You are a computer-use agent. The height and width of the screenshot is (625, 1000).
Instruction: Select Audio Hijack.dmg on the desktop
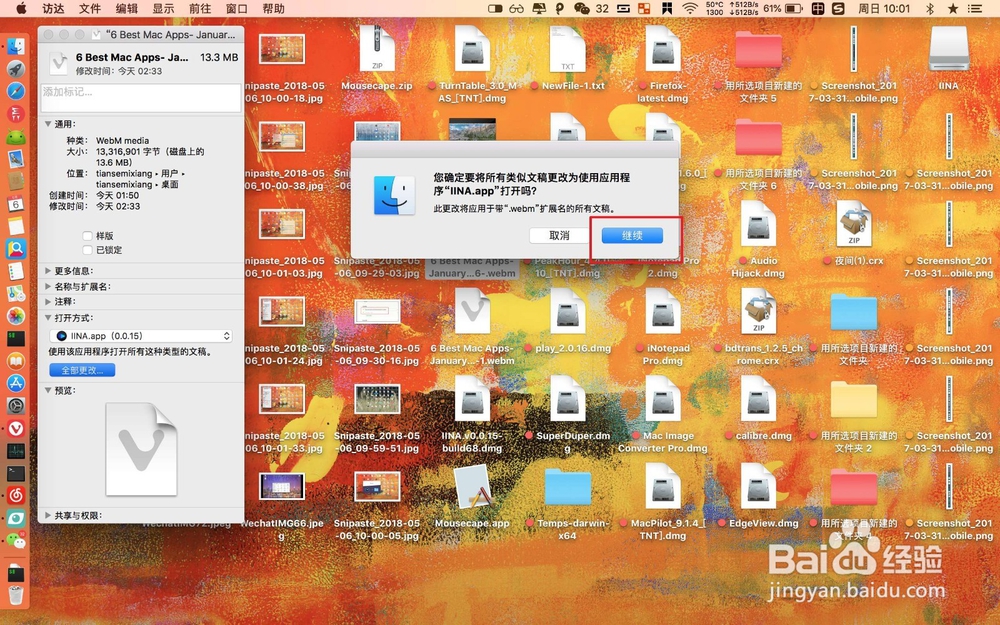[758, 224]
